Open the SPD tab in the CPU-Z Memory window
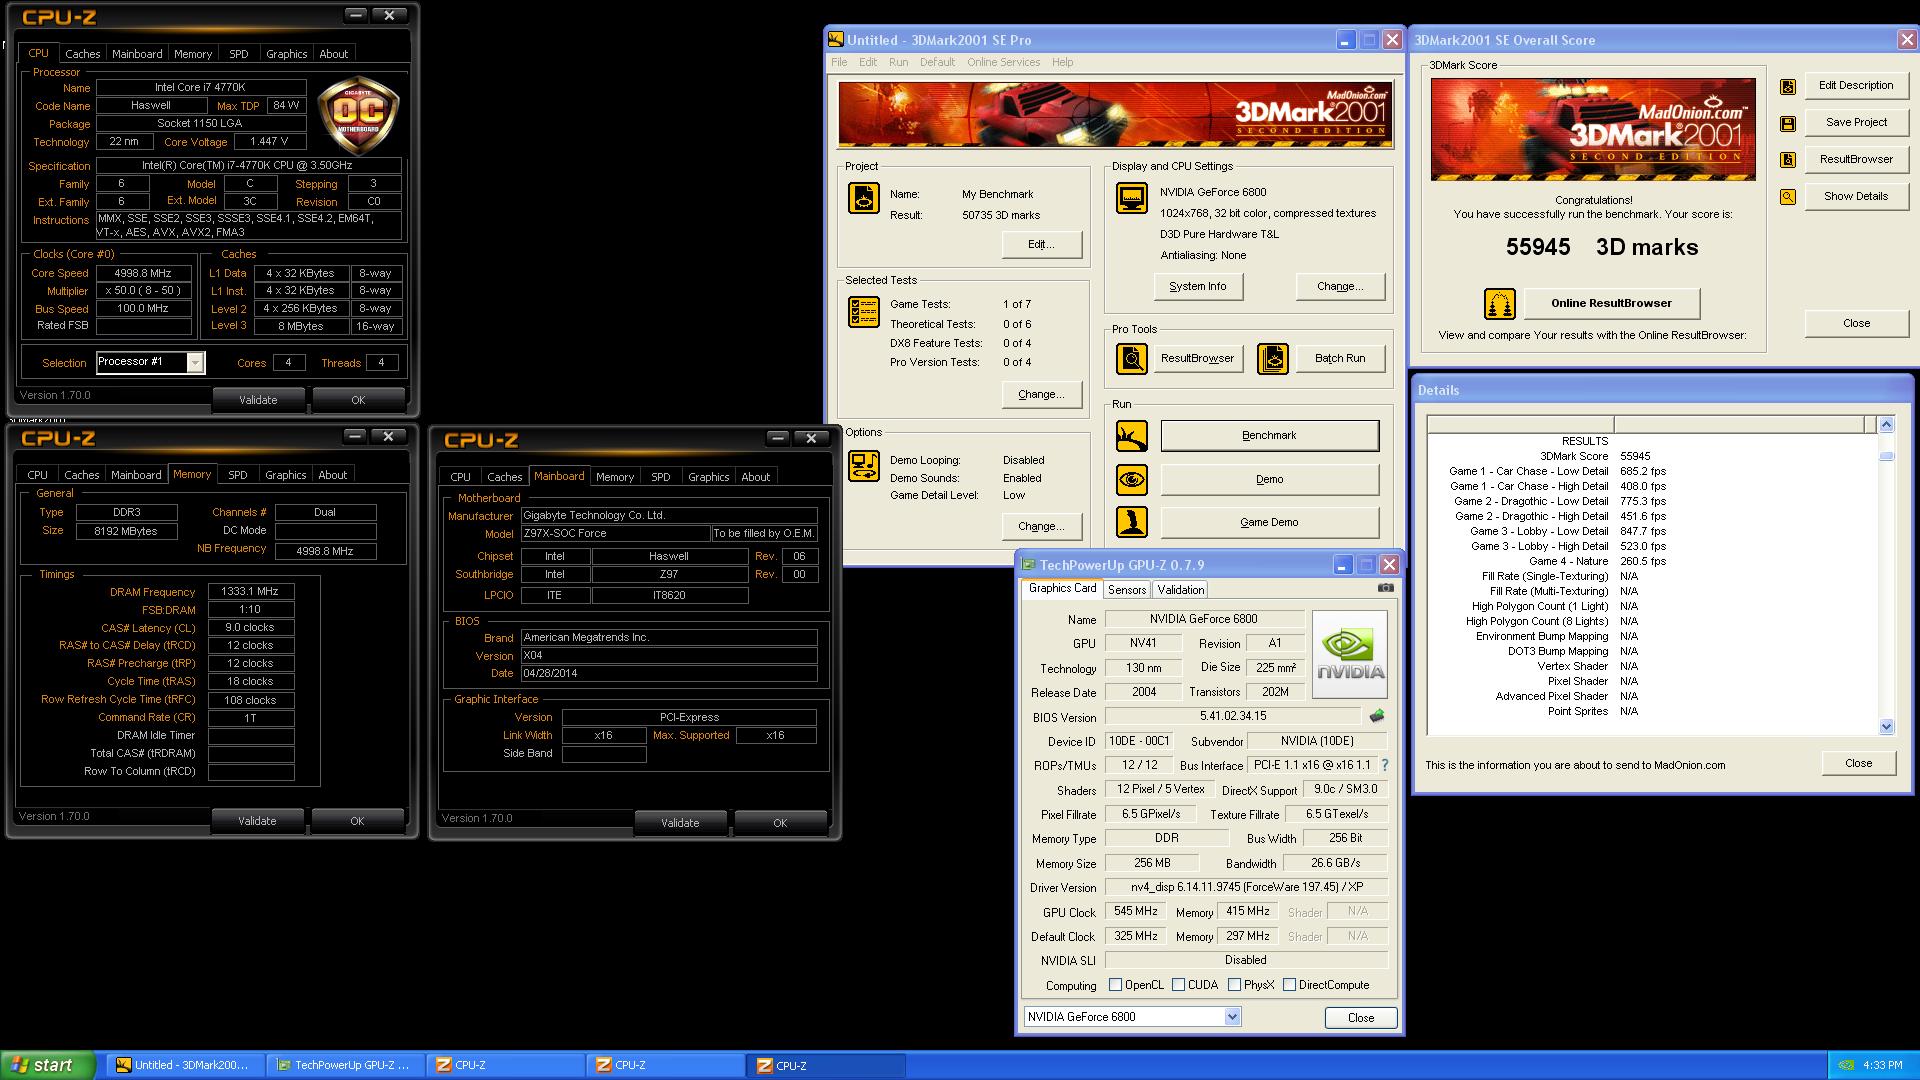This screenshot has width=1920, height=1080. [x=237, y=475]
